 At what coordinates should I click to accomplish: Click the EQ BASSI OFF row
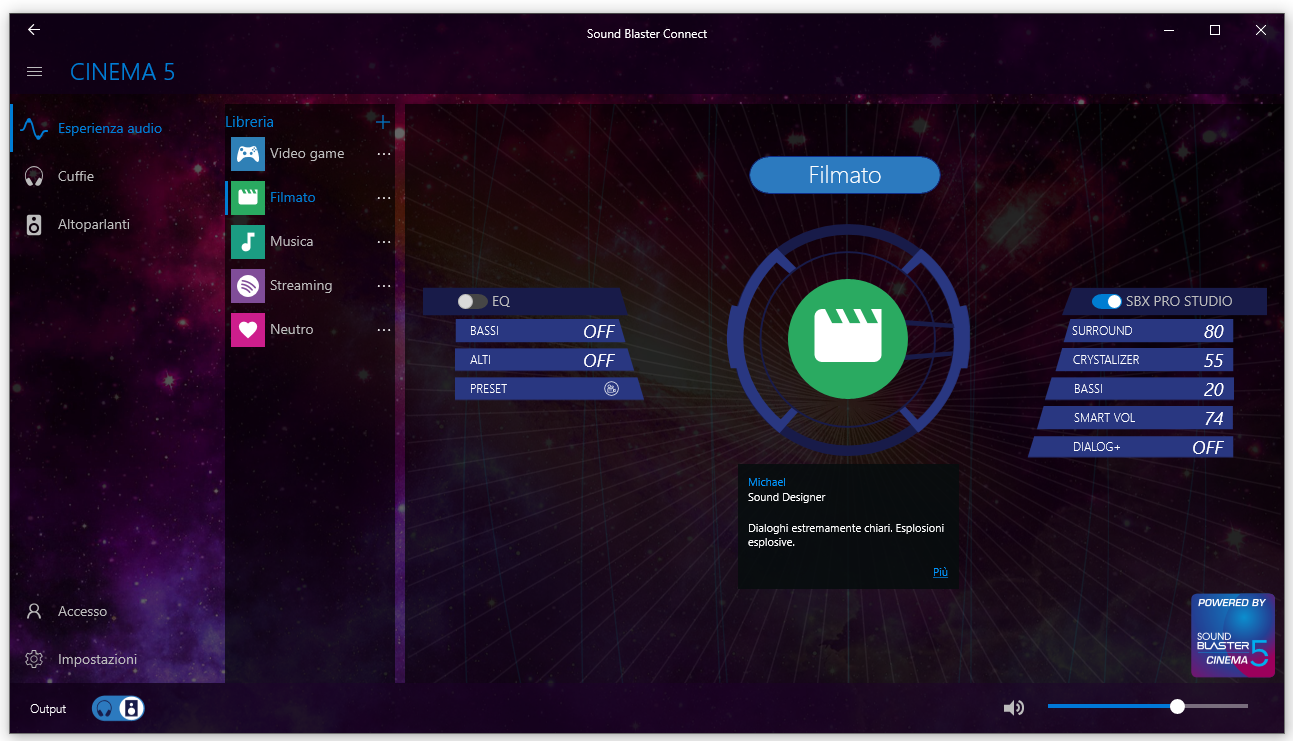click(540, 331)
